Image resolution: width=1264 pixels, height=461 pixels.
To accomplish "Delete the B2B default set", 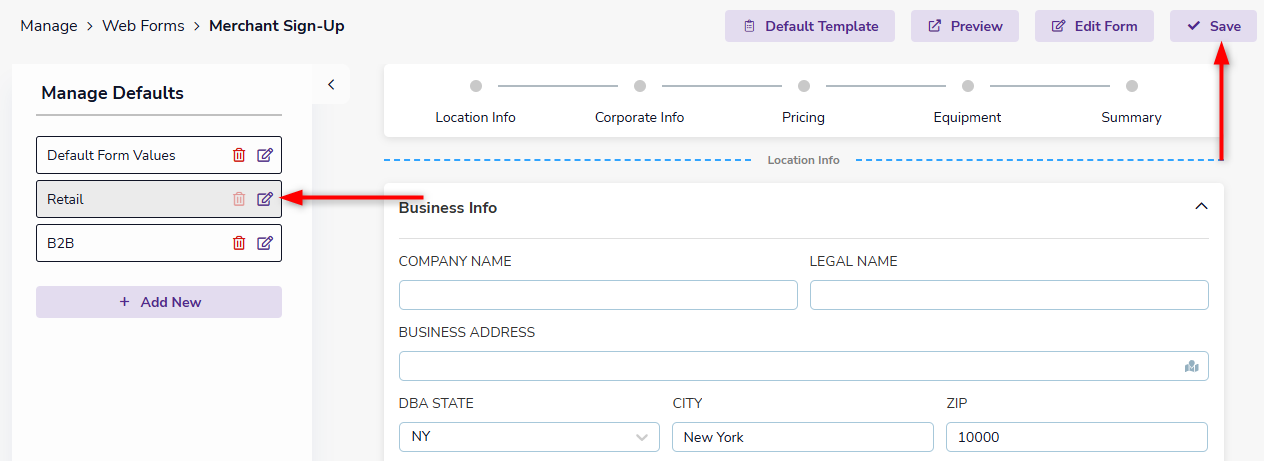I will [x=239, y=243].
